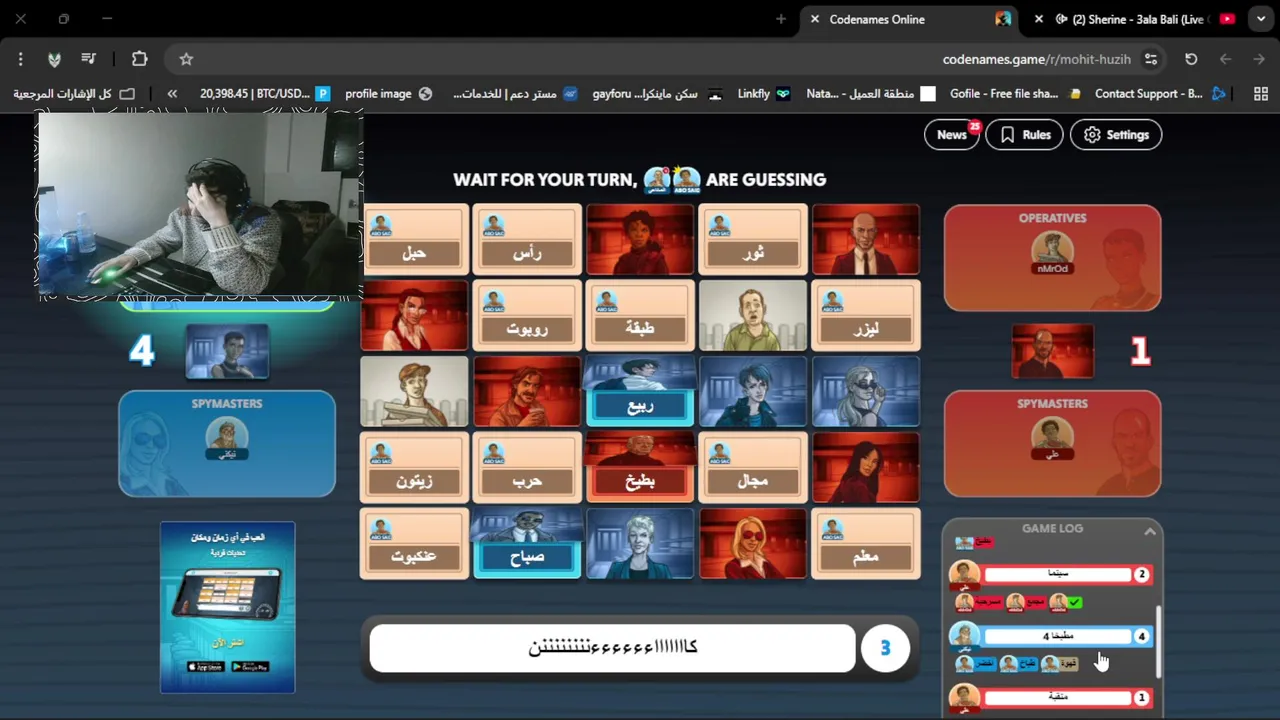The width and height of the screenshot is (1280, 720).
Task: Open the Linkfly bookmark
Action: pos(763,94)
